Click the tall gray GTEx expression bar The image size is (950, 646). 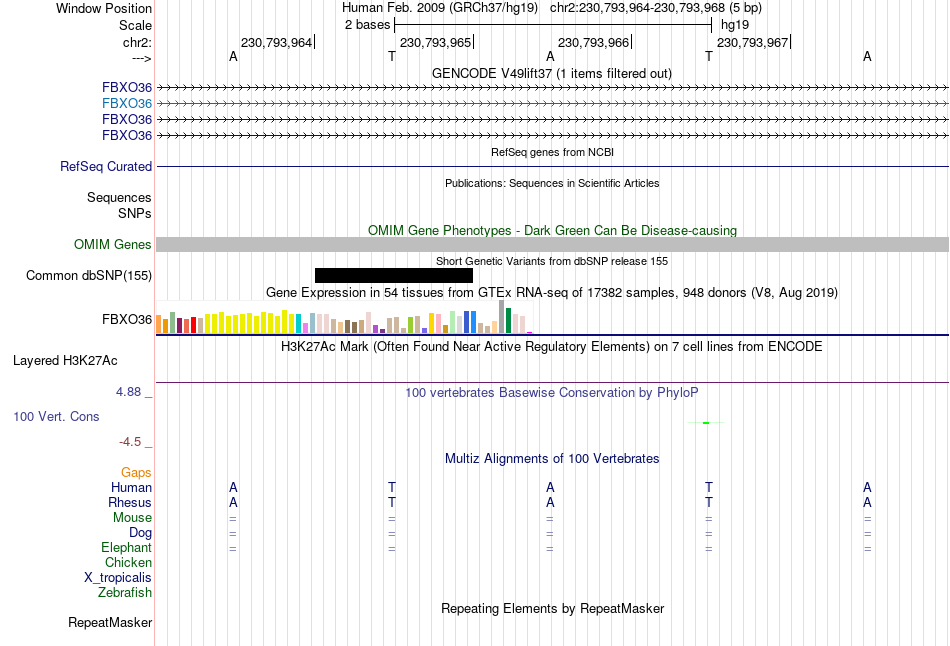(x=502, y=317)
